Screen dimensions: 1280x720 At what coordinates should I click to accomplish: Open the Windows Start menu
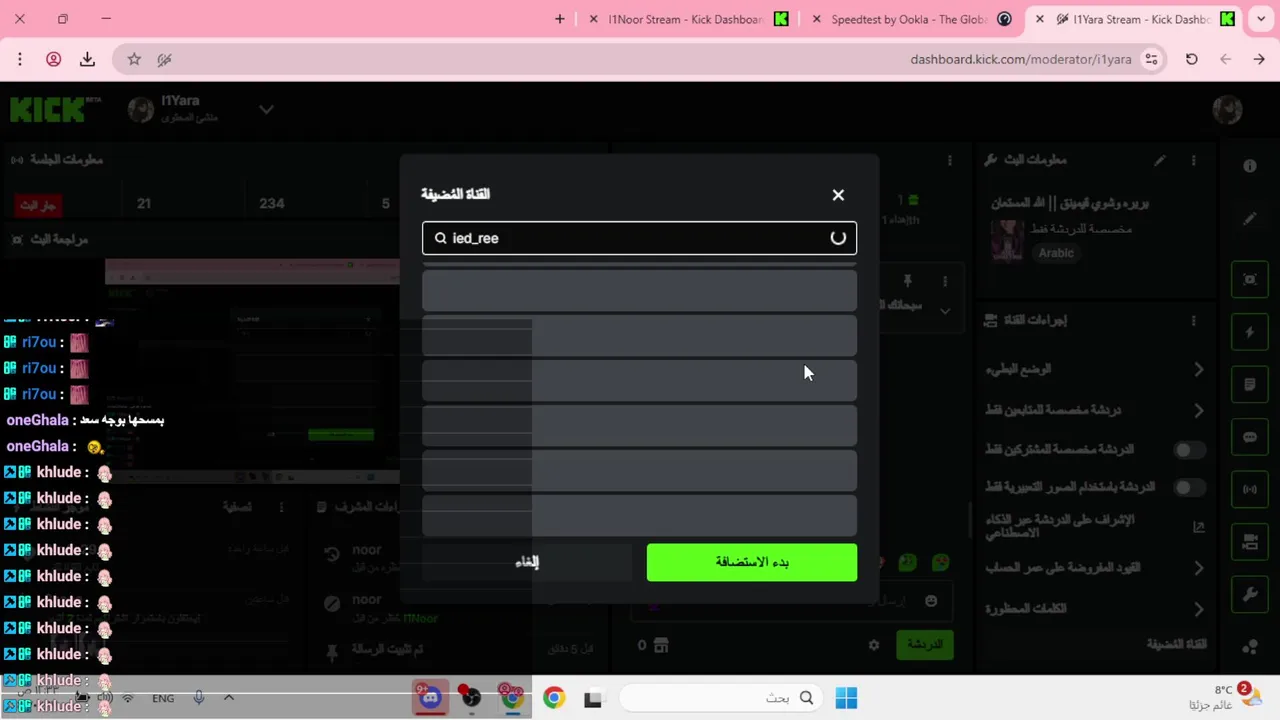pos(846,698)
